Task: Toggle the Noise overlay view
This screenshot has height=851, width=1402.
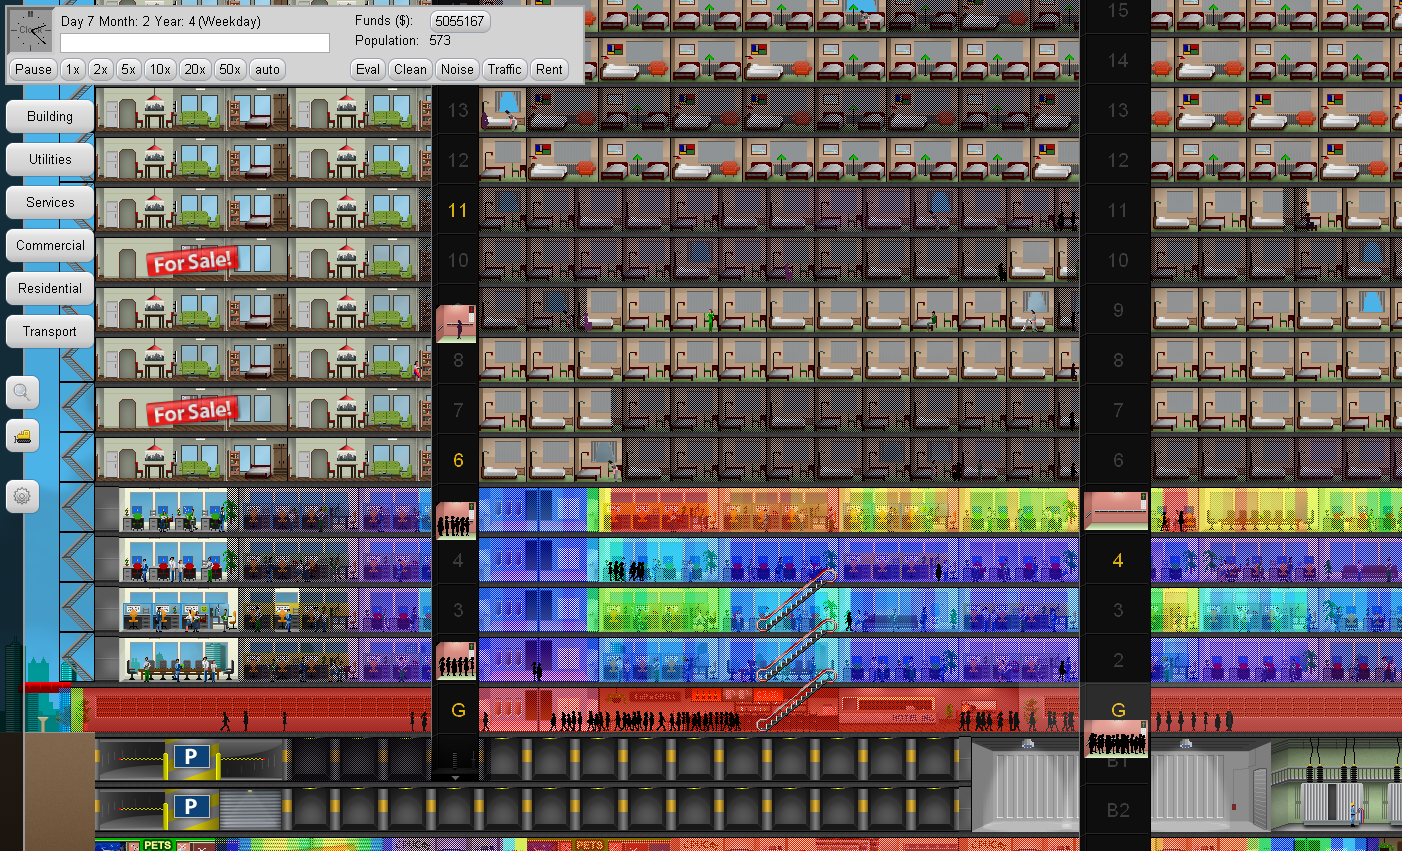Action: tap(457, 69)
